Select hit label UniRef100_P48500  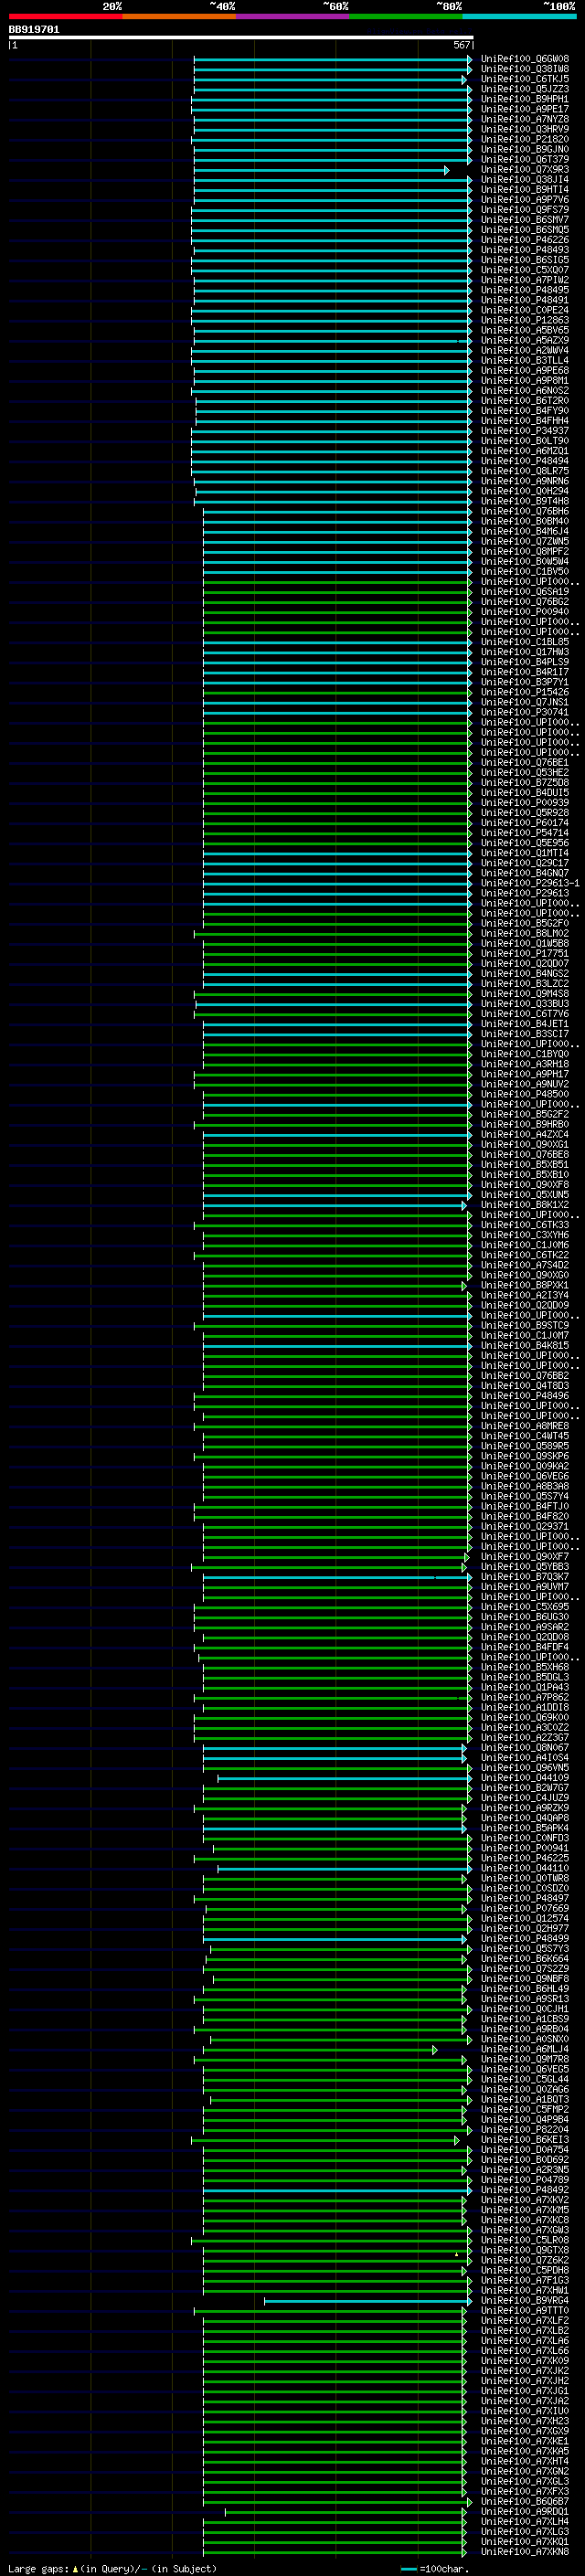click(x=525, y=1094)
